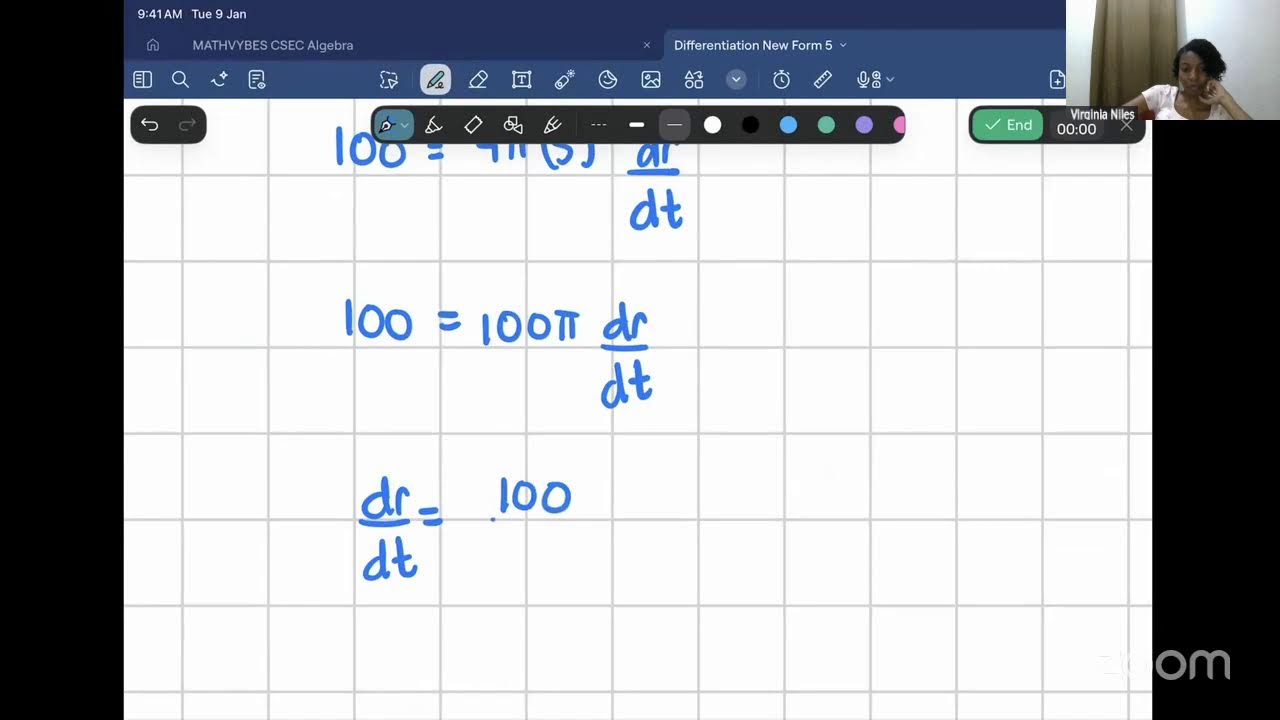The image size is (1280, 720).
Task: Open the AI sparkle assistant
Action: 219,80
